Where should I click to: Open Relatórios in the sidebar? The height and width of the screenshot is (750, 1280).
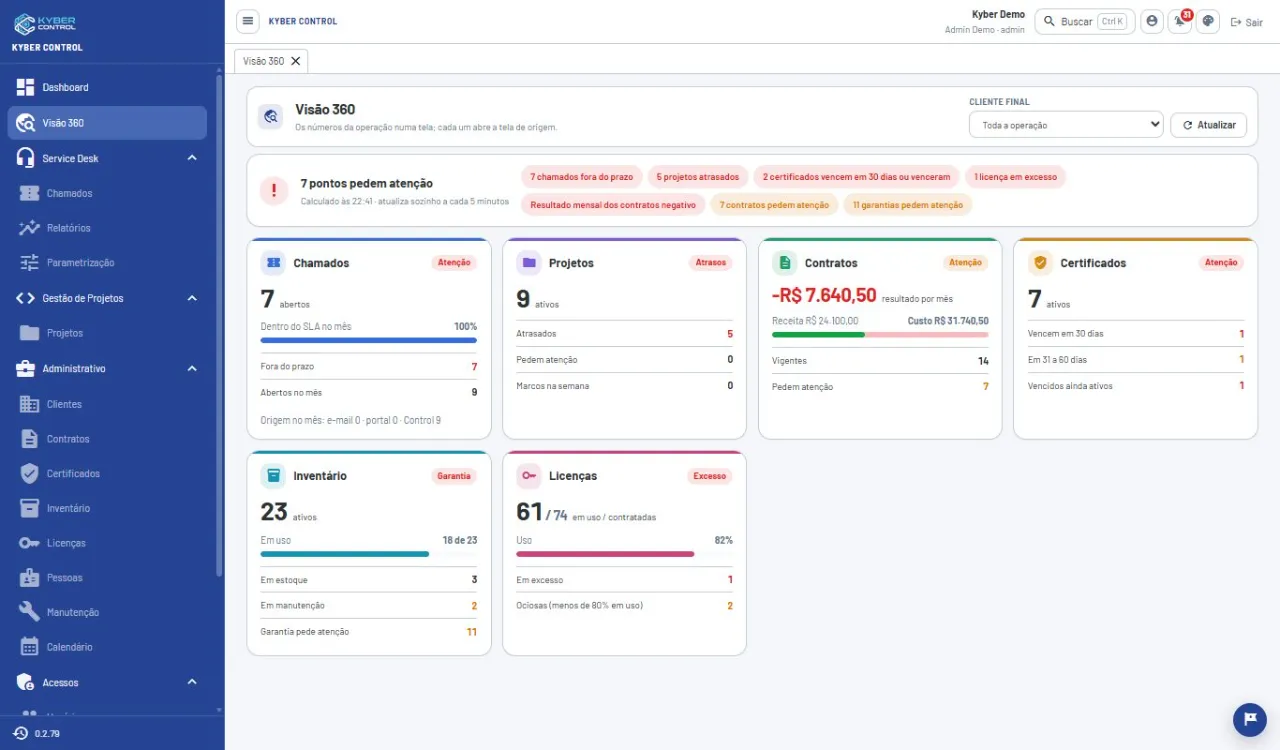(x=109, y=228)
